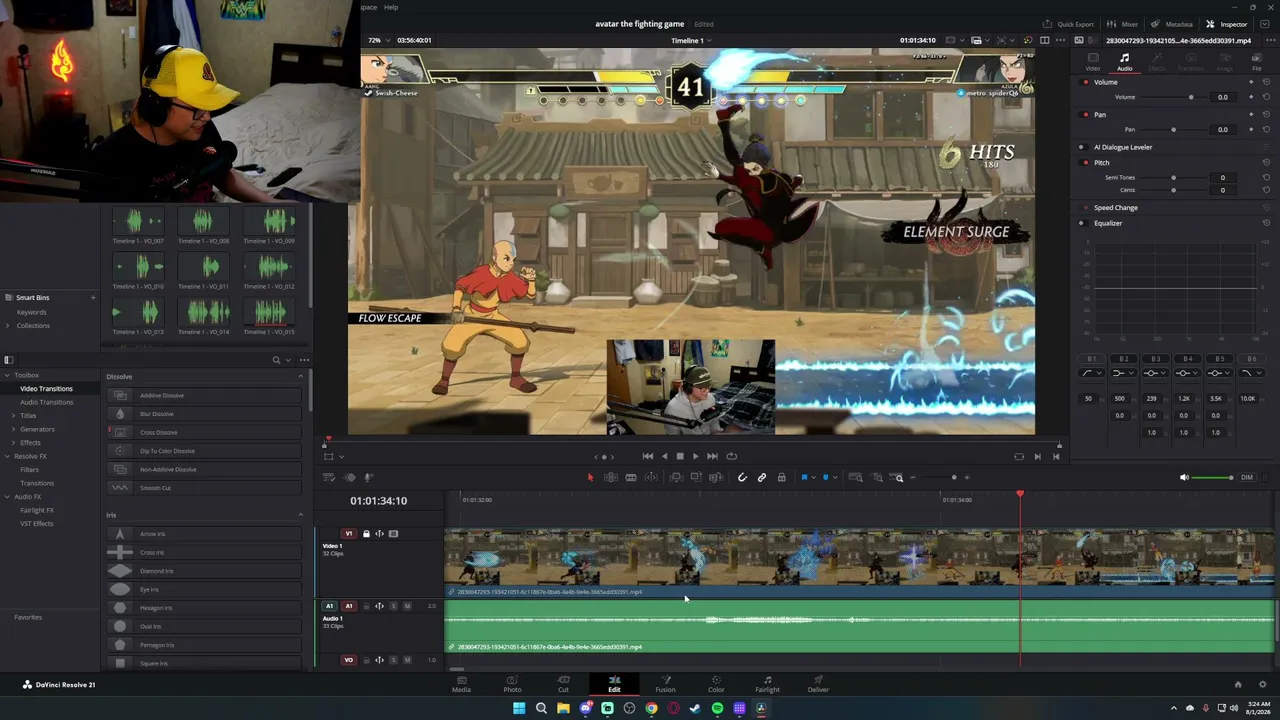Add a blue Marker on the timeline
The height and width of the screenshot is (720, 1280).
[x=825, y=477]
